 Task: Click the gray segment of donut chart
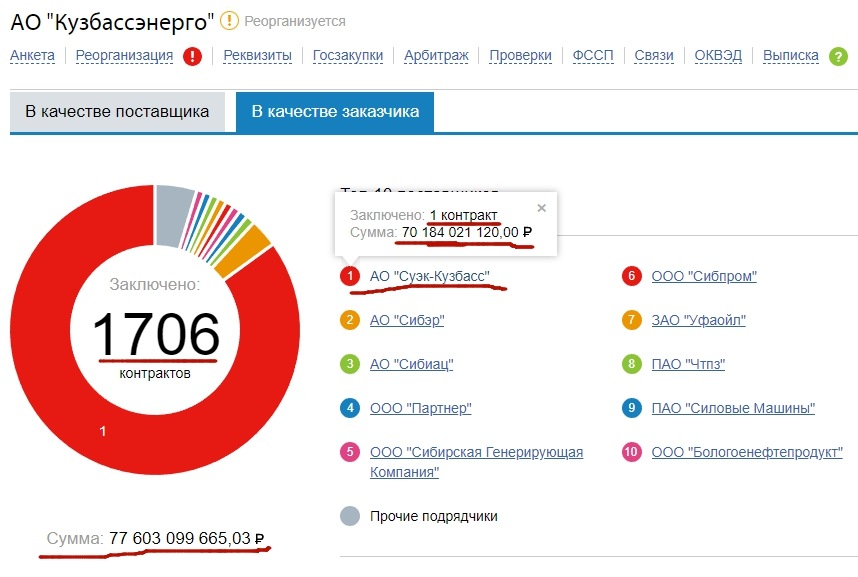tap(173, 215)
